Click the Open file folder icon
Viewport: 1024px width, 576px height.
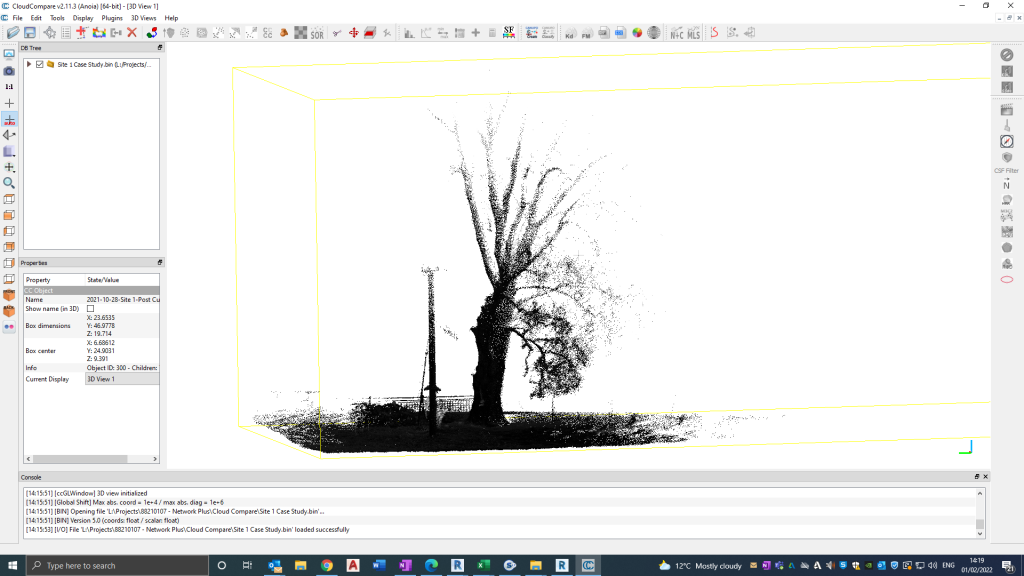pyautogui.click(x=13, y=33)
